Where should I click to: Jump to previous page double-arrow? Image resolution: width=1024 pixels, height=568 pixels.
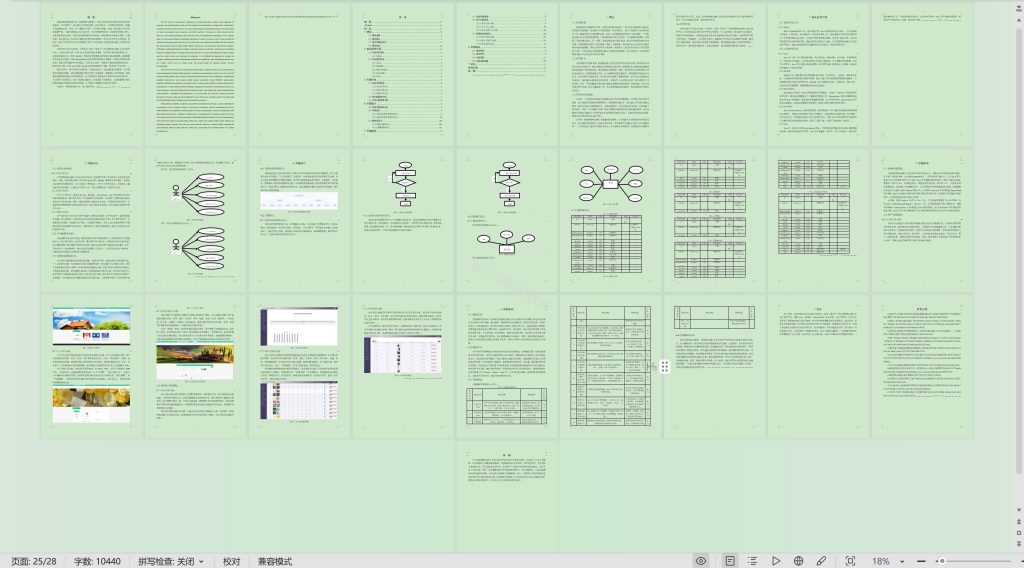(x=1019, y=522)
